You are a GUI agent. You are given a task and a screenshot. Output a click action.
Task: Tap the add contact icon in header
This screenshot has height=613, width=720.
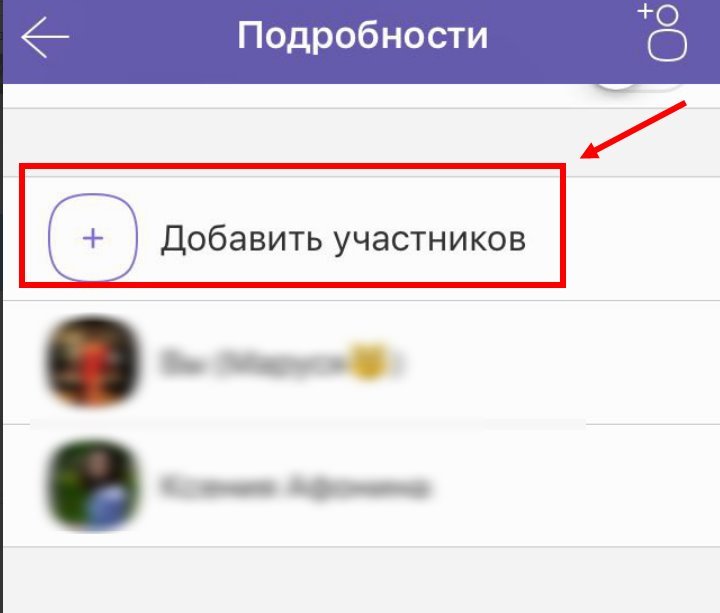(x=663, y=32)
